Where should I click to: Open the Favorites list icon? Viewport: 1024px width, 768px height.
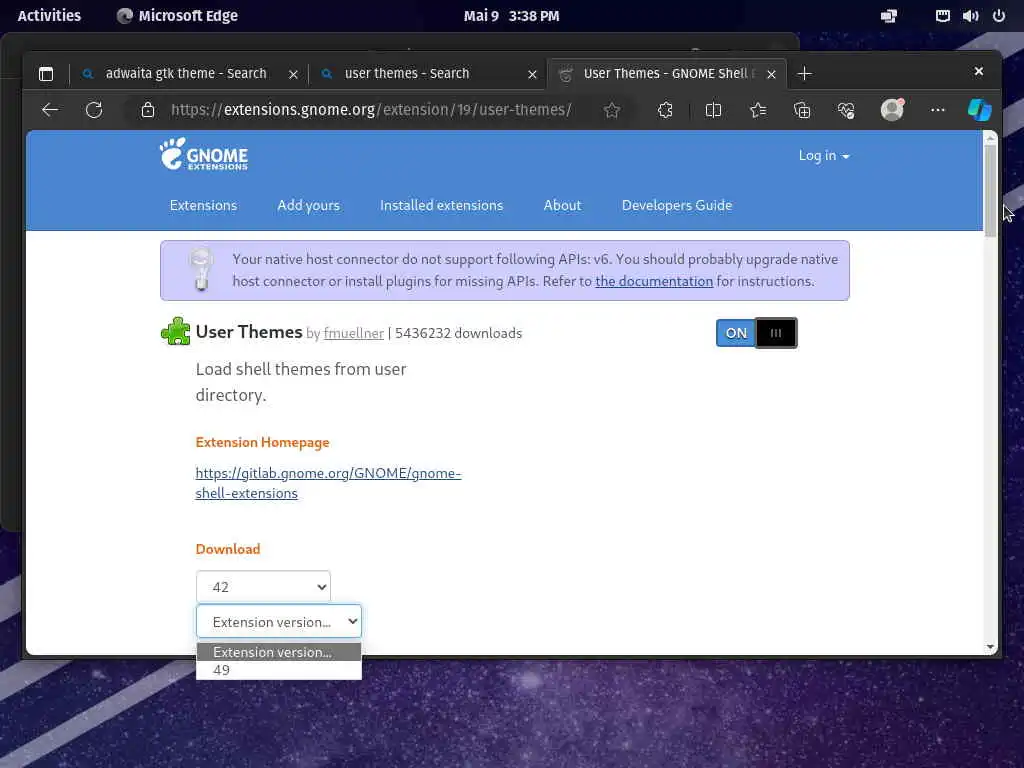coord(758,110)
